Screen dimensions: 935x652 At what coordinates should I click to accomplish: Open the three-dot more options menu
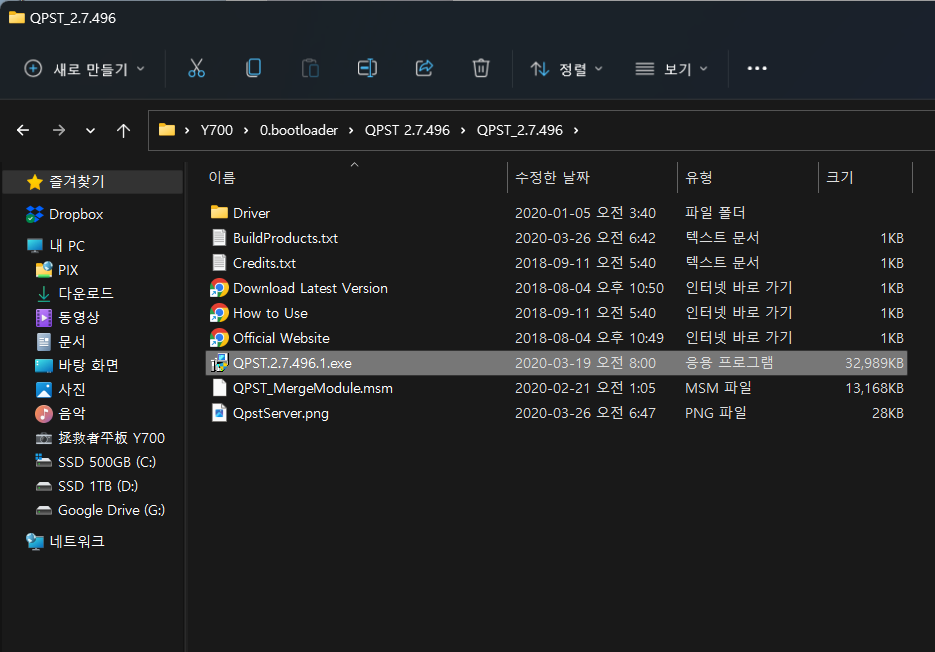(757, 69)
